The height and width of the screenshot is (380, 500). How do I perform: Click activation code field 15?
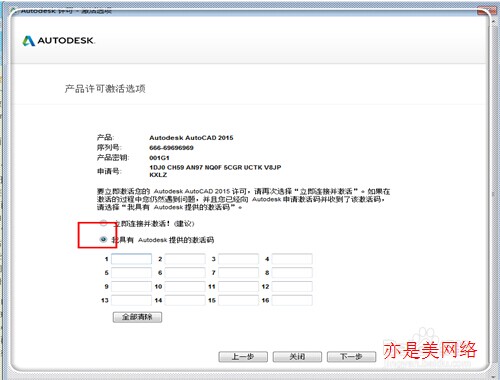click(x=239, y=300)
